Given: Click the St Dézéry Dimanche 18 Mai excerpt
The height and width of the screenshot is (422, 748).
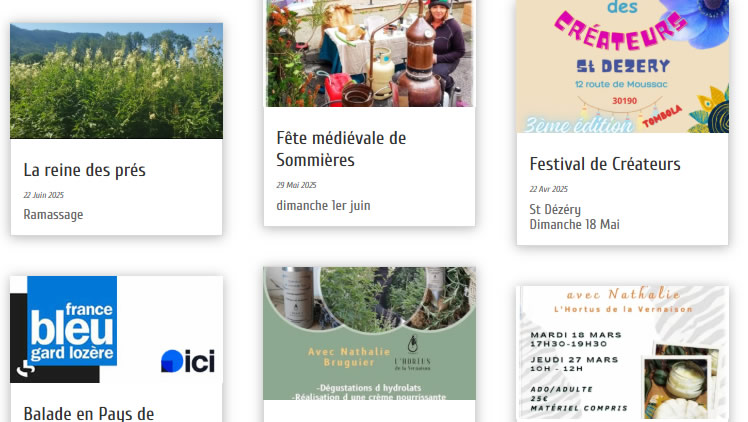Looking at the screenshot, I should (x=574, y=217).
